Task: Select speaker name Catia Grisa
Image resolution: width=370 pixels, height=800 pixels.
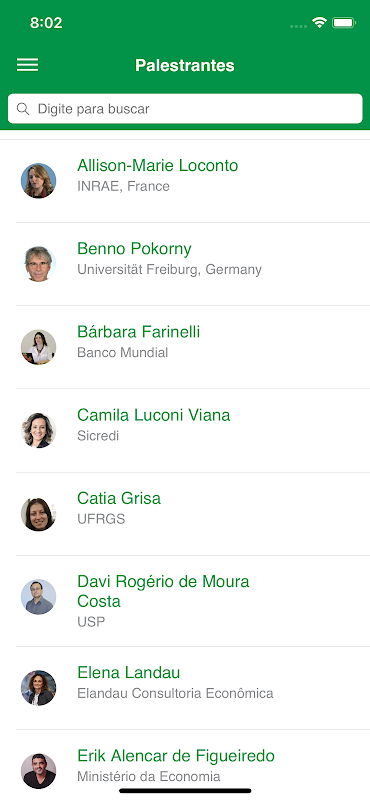Action: tap(119, 498)
